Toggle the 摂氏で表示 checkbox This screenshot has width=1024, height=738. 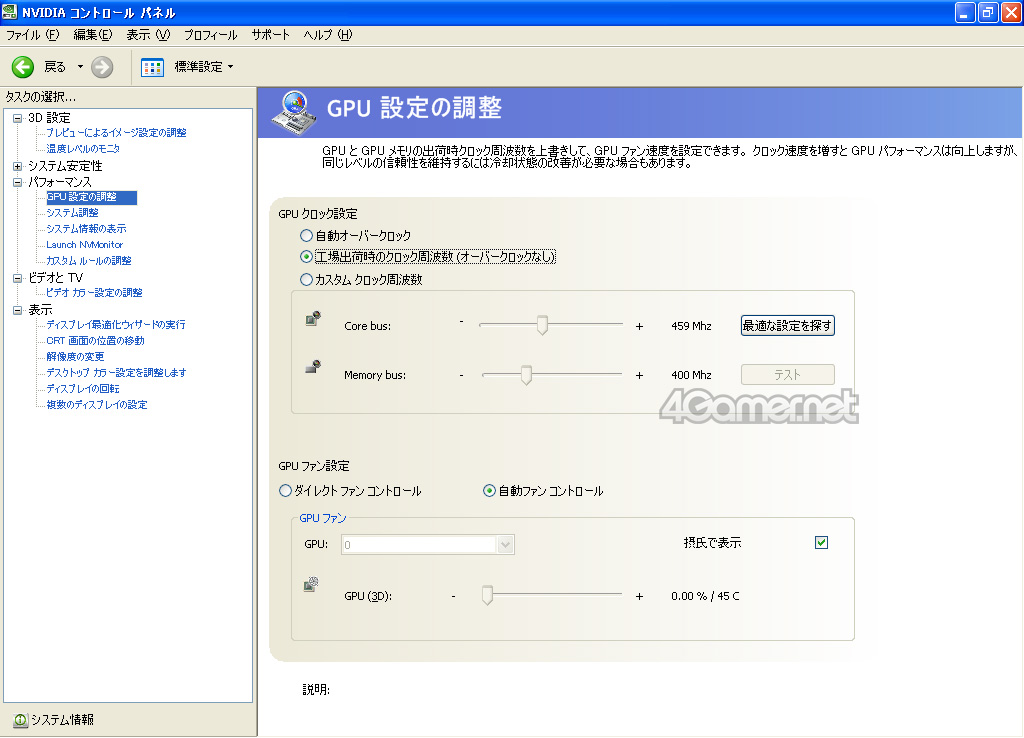point(822,542)
